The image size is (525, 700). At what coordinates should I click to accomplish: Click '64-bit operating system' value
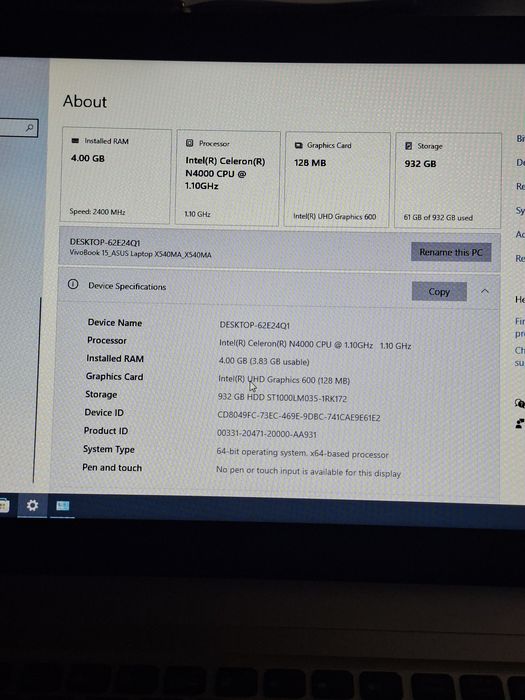tap(302, 453)
